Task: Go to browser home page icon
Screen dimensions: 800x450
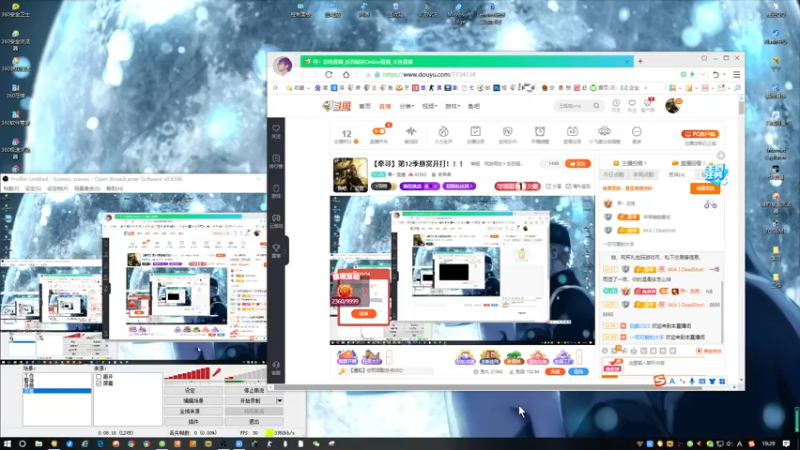Action: tap(346, 74)
